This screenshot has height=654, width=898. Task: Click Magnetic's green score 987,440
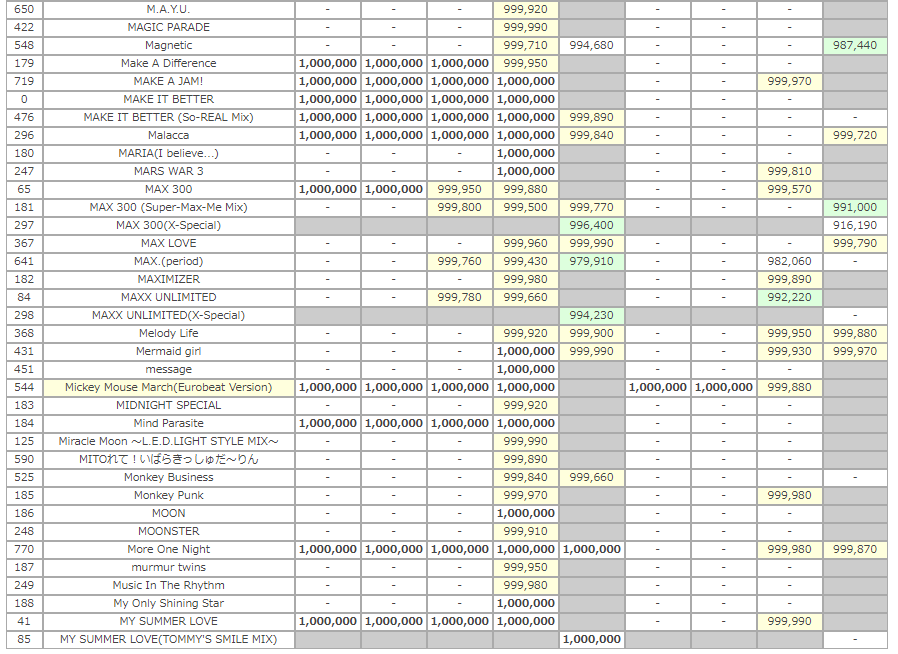tap(855, 45)
